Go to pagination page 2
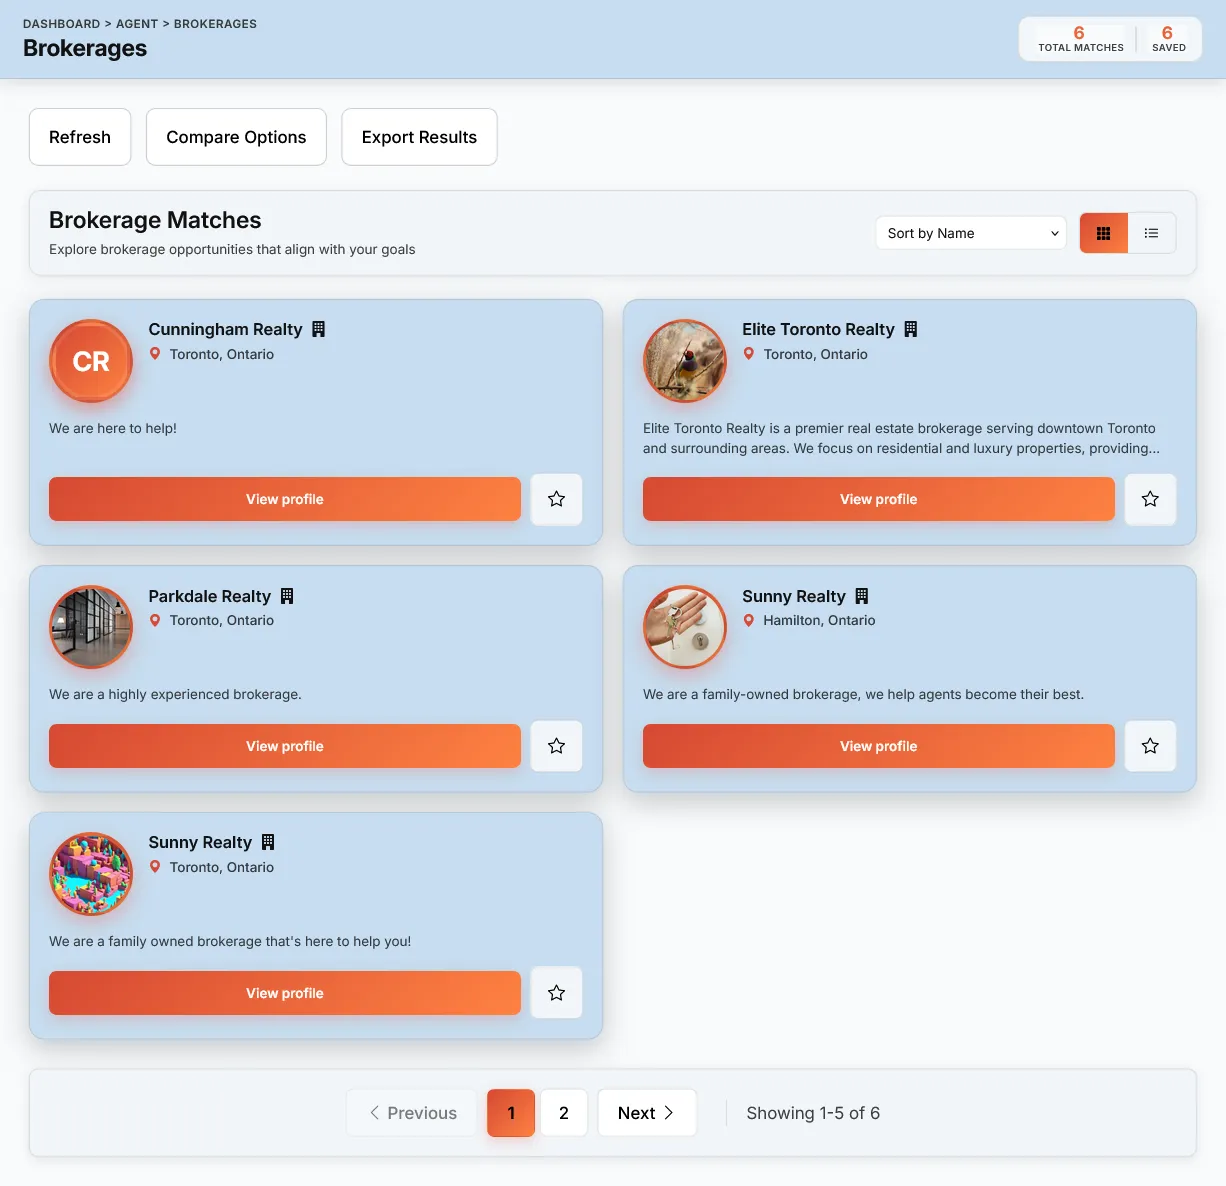The width and height of the screenshot is (1226, 1186). 564,1113
